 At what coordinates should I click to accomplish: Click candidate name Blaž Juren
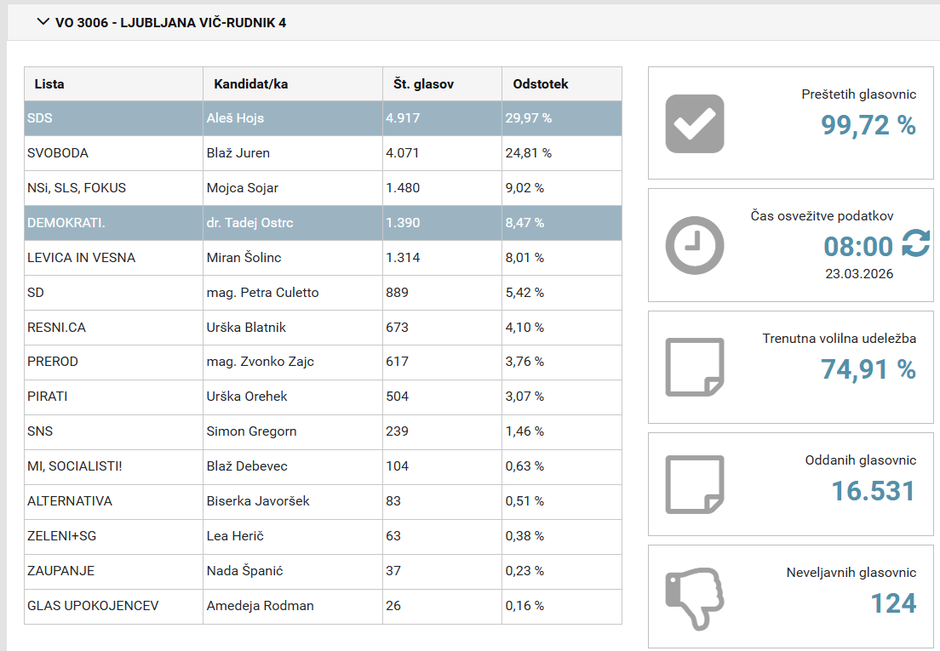point(238,153)
